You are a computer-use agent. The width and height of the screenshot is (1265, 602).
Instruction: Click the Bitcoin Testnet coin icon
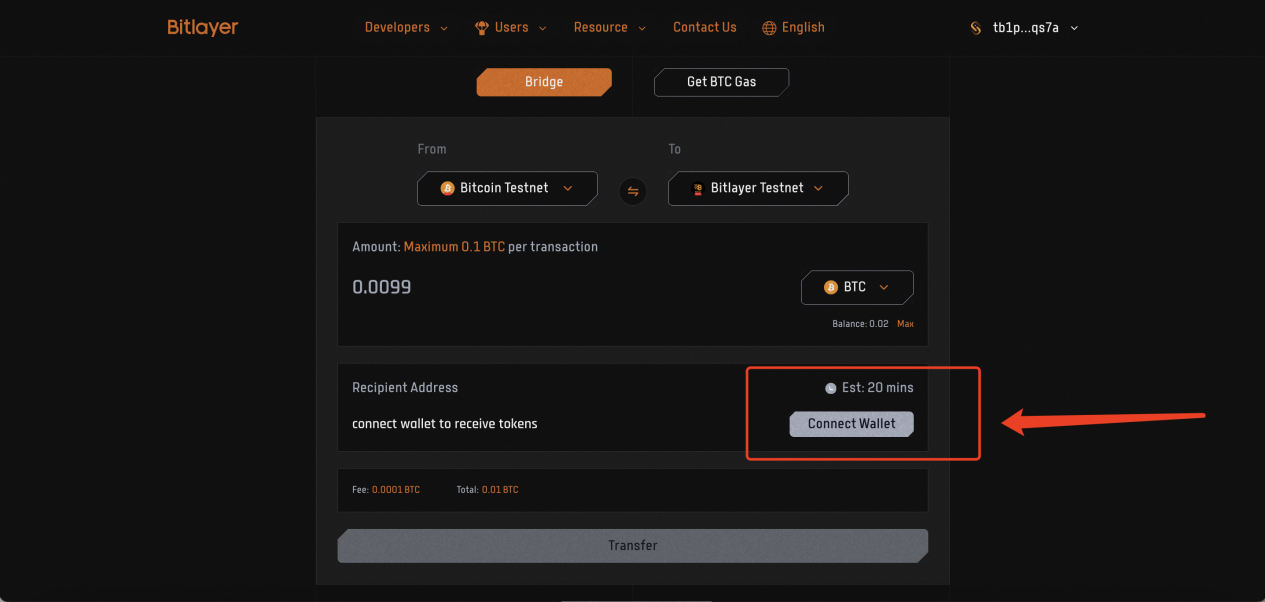point(447,188)
